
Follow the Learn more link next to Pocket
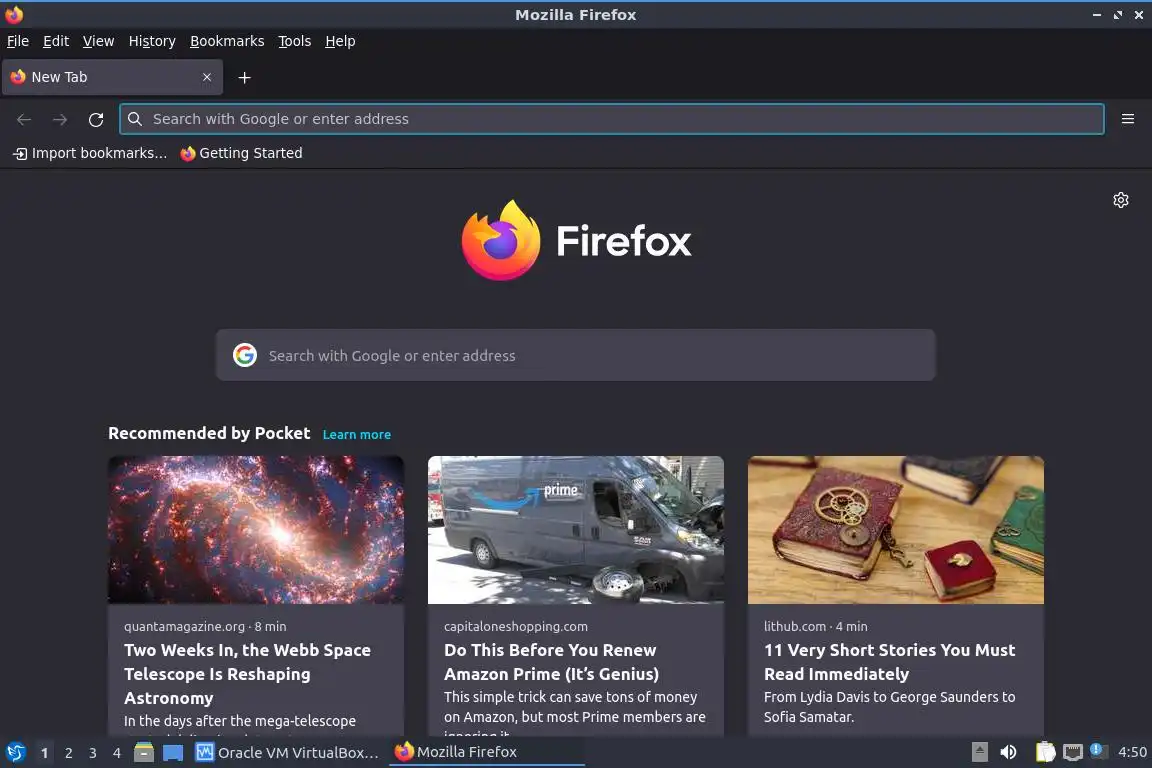pyautogui.click(x=356, y=434)
